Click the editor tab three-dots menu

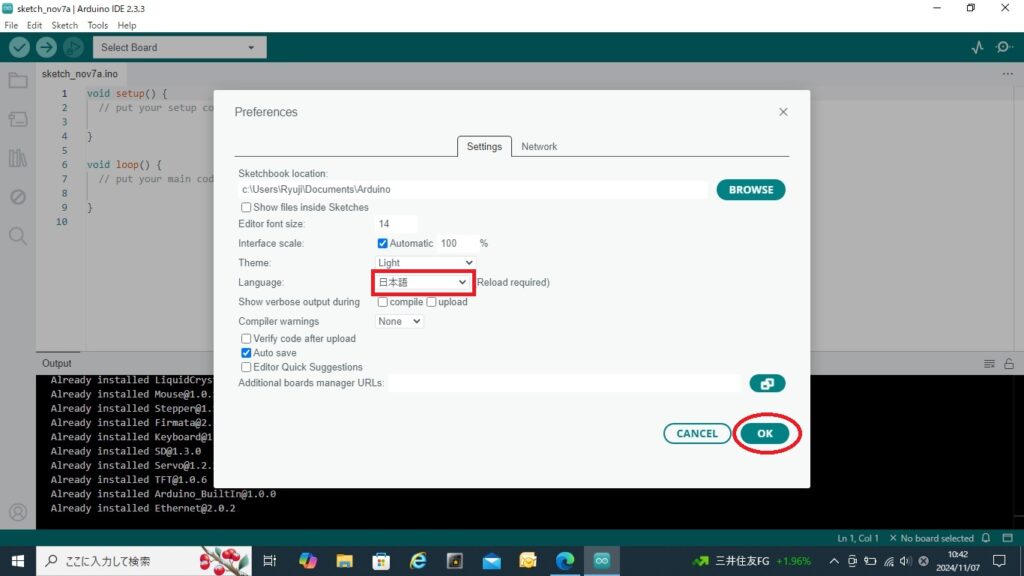(1008, 74)
